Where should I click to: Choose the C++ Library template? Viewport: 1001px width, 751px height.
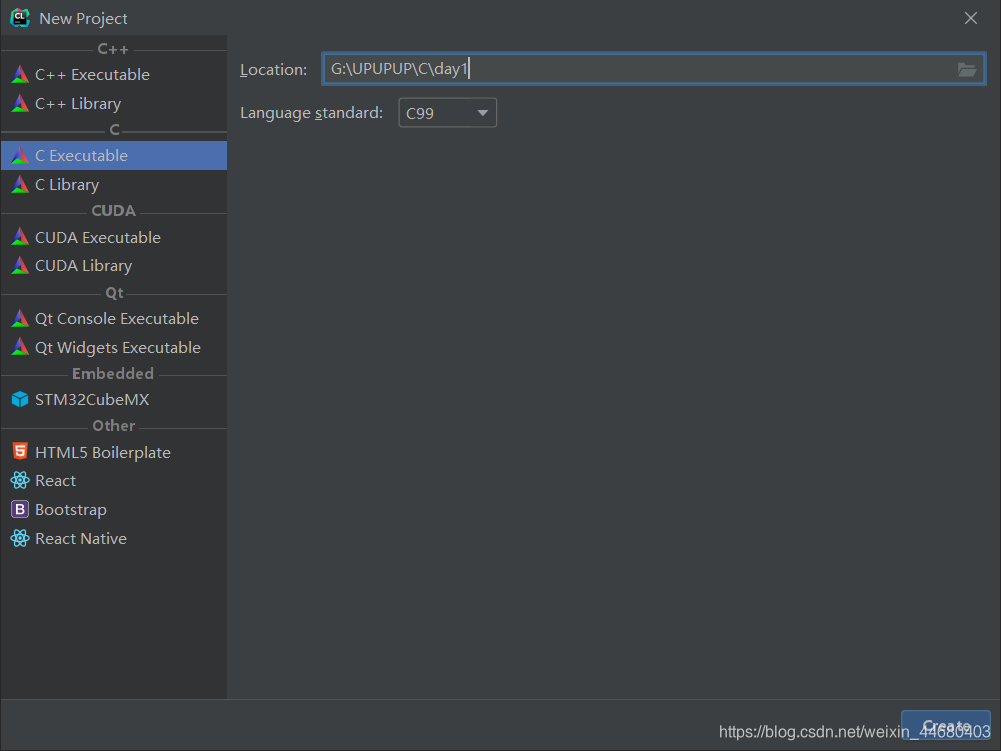coord(76,103)
